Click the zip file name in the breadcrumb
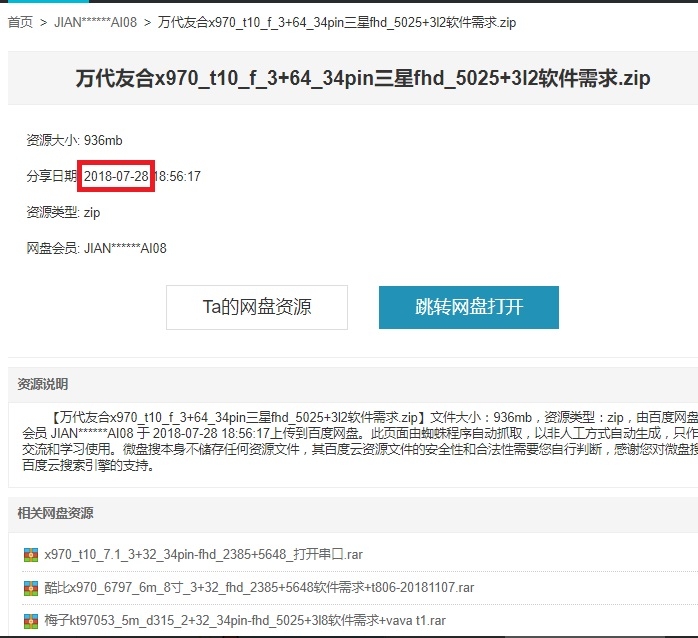The width and height of the screenshot is (698, 638). tap(337, 22)
